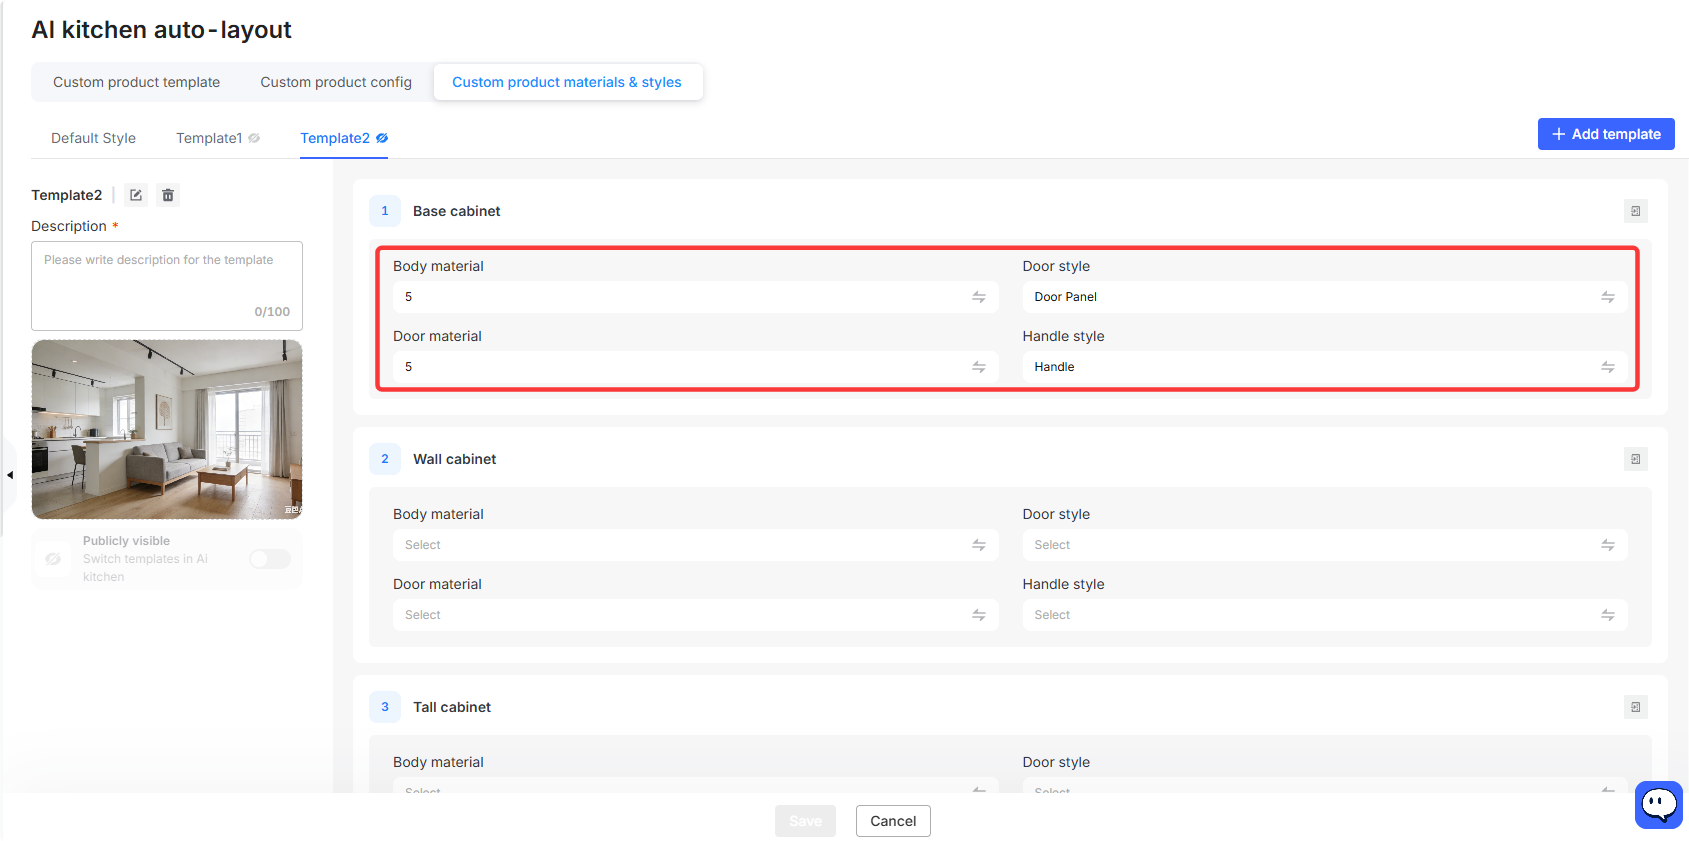Open the chat assistant bubble icon
1689x841 pixels.
(1659, 804)
